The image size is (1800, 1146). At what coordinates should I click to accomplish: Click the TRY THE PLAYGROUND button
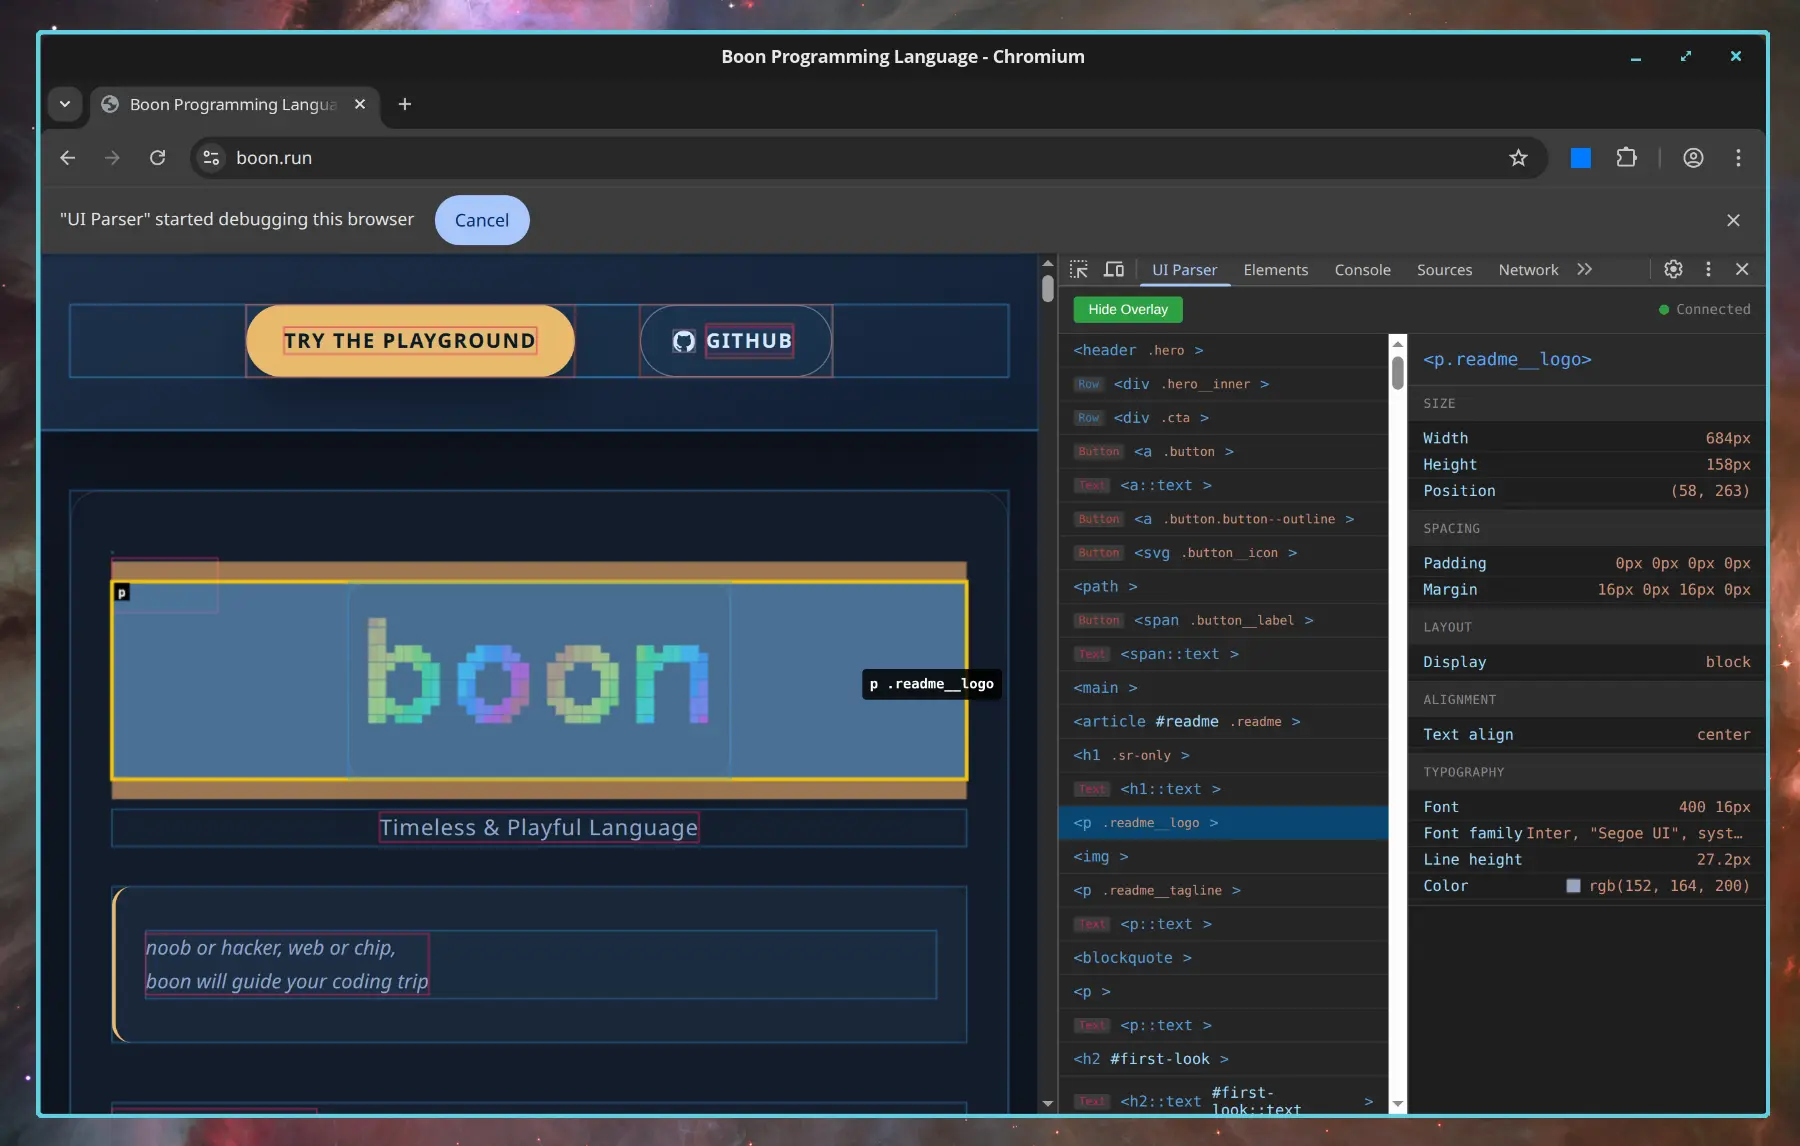click(409, 340)
